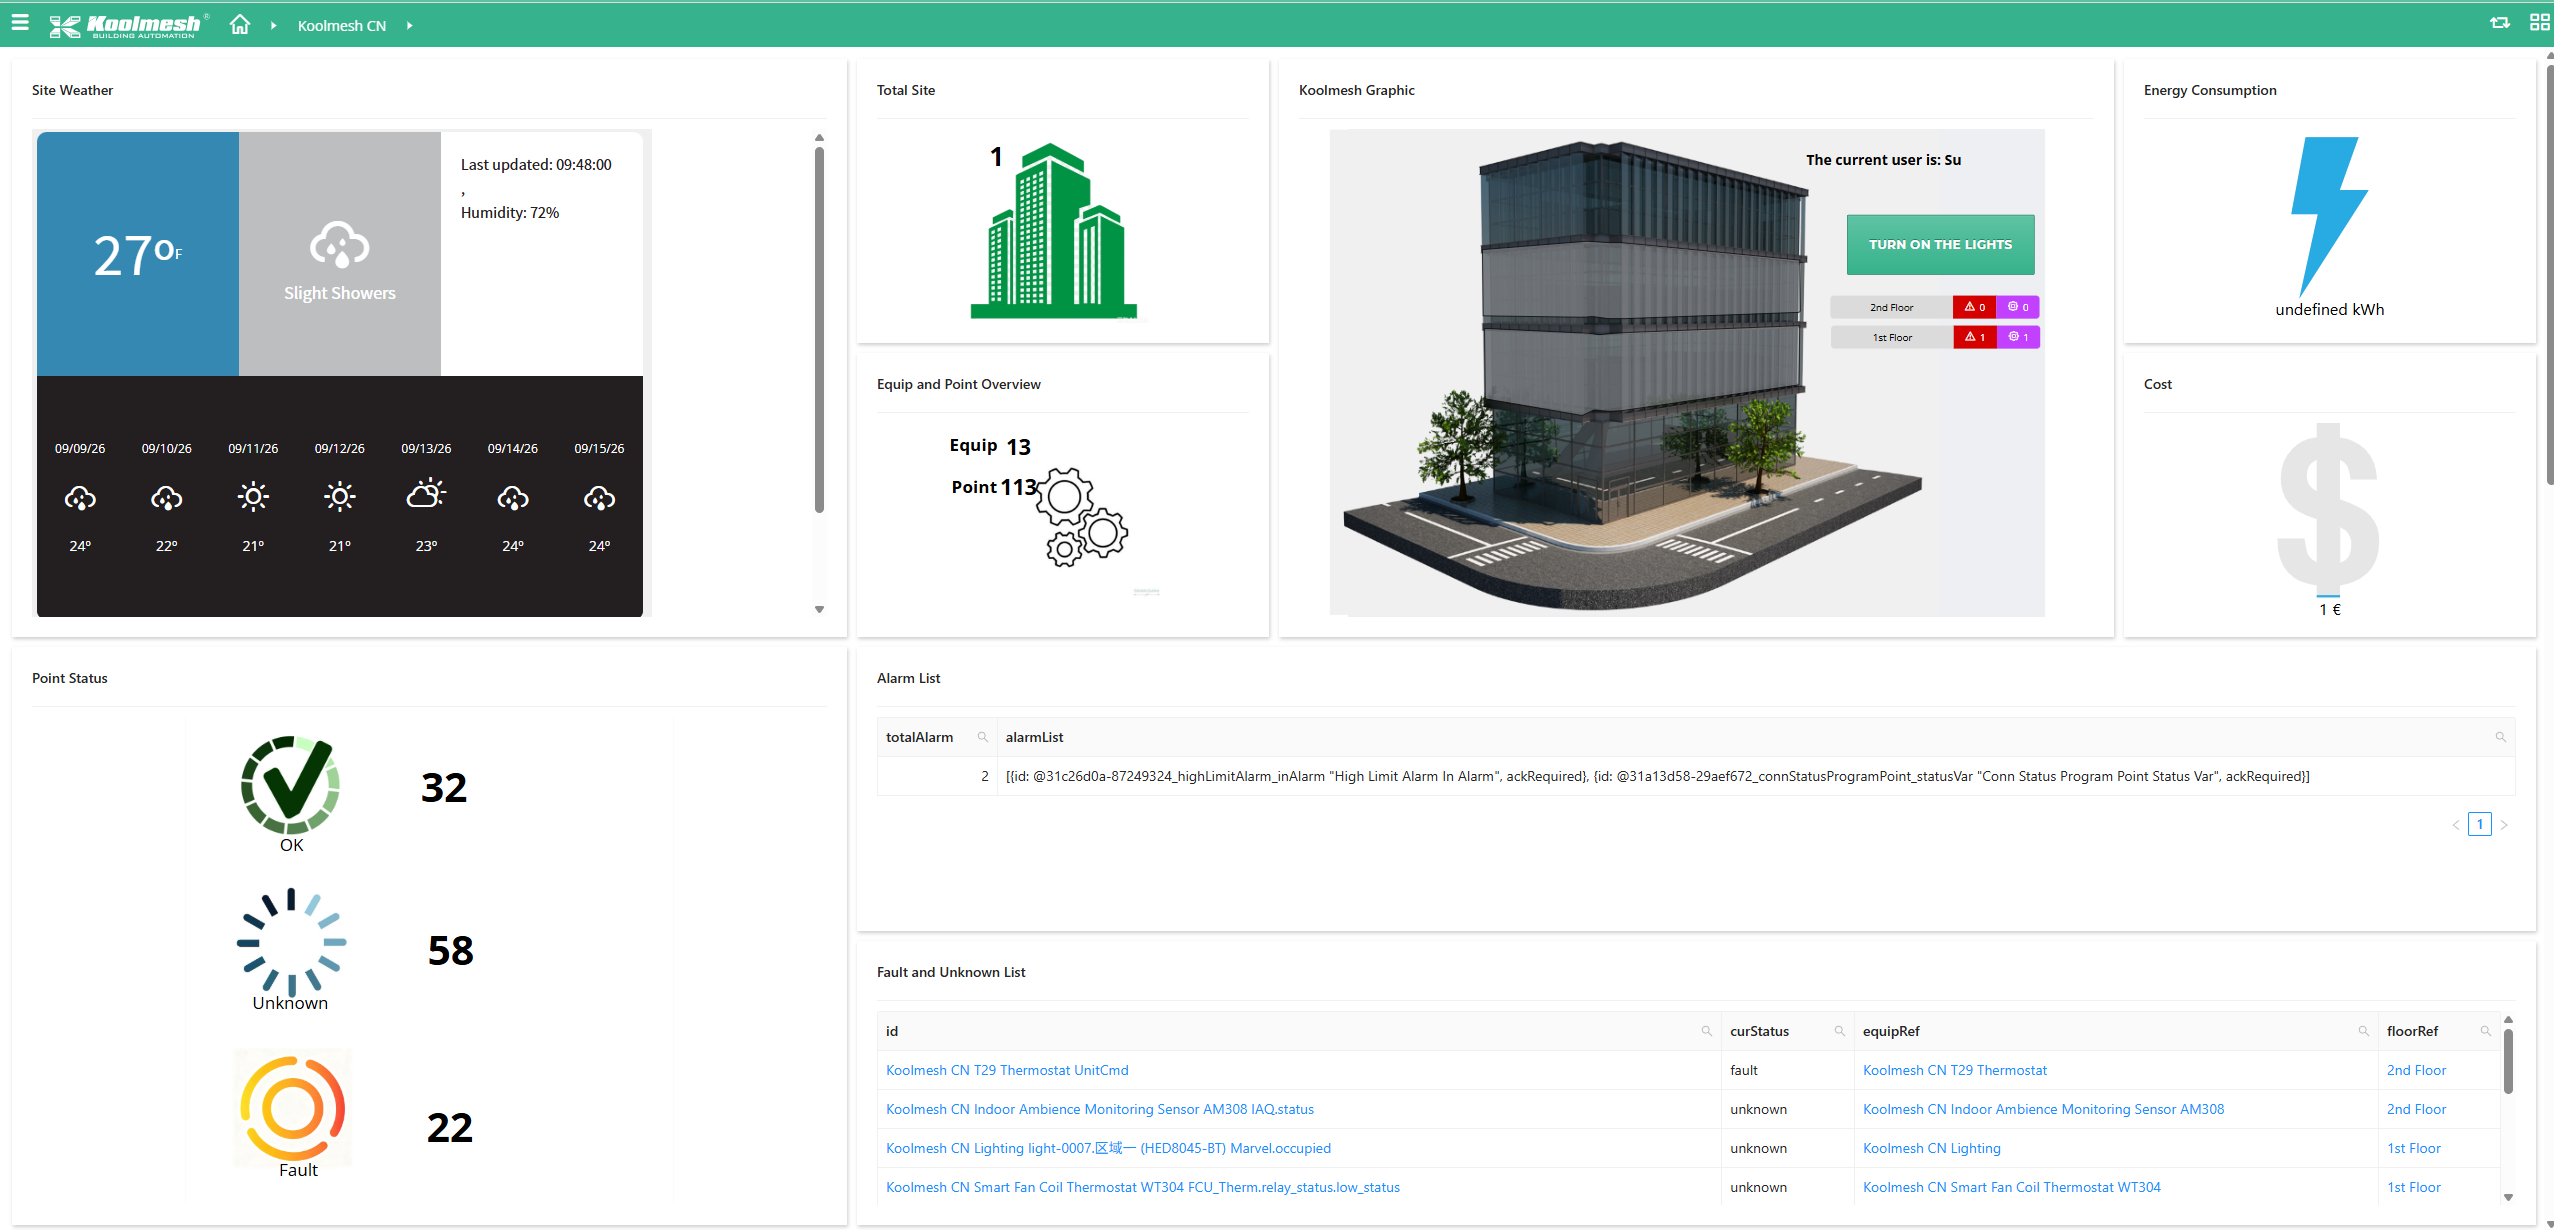Screen dimensions: 2554x1230
Task: Click Unknown point count 58
Action: coord(451,951)
